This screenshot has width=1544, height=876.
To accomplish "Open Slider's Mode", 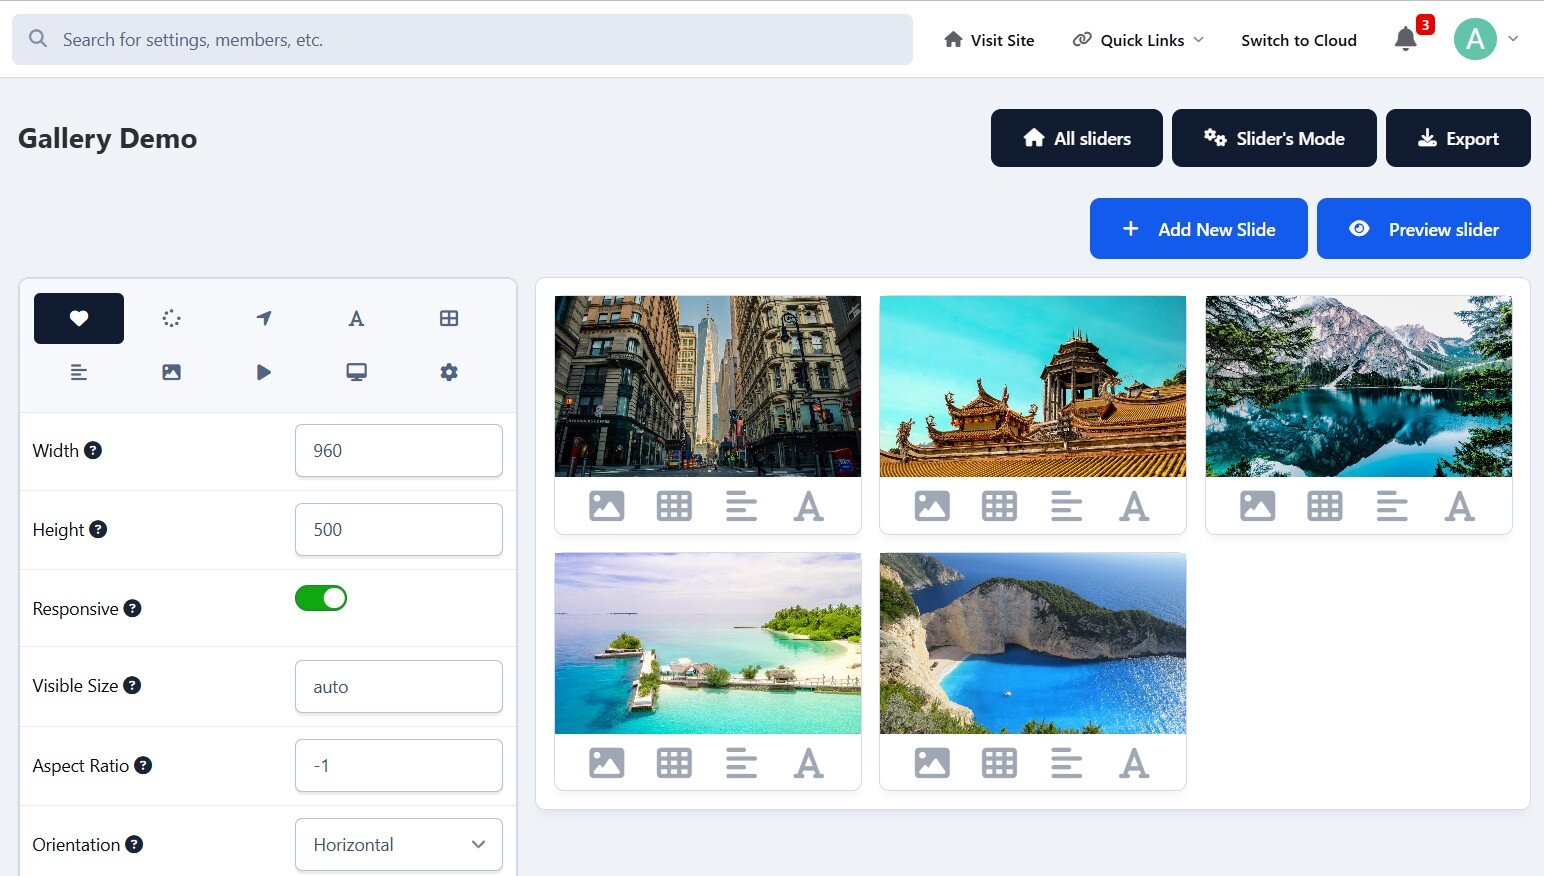I will [1274, 138].
